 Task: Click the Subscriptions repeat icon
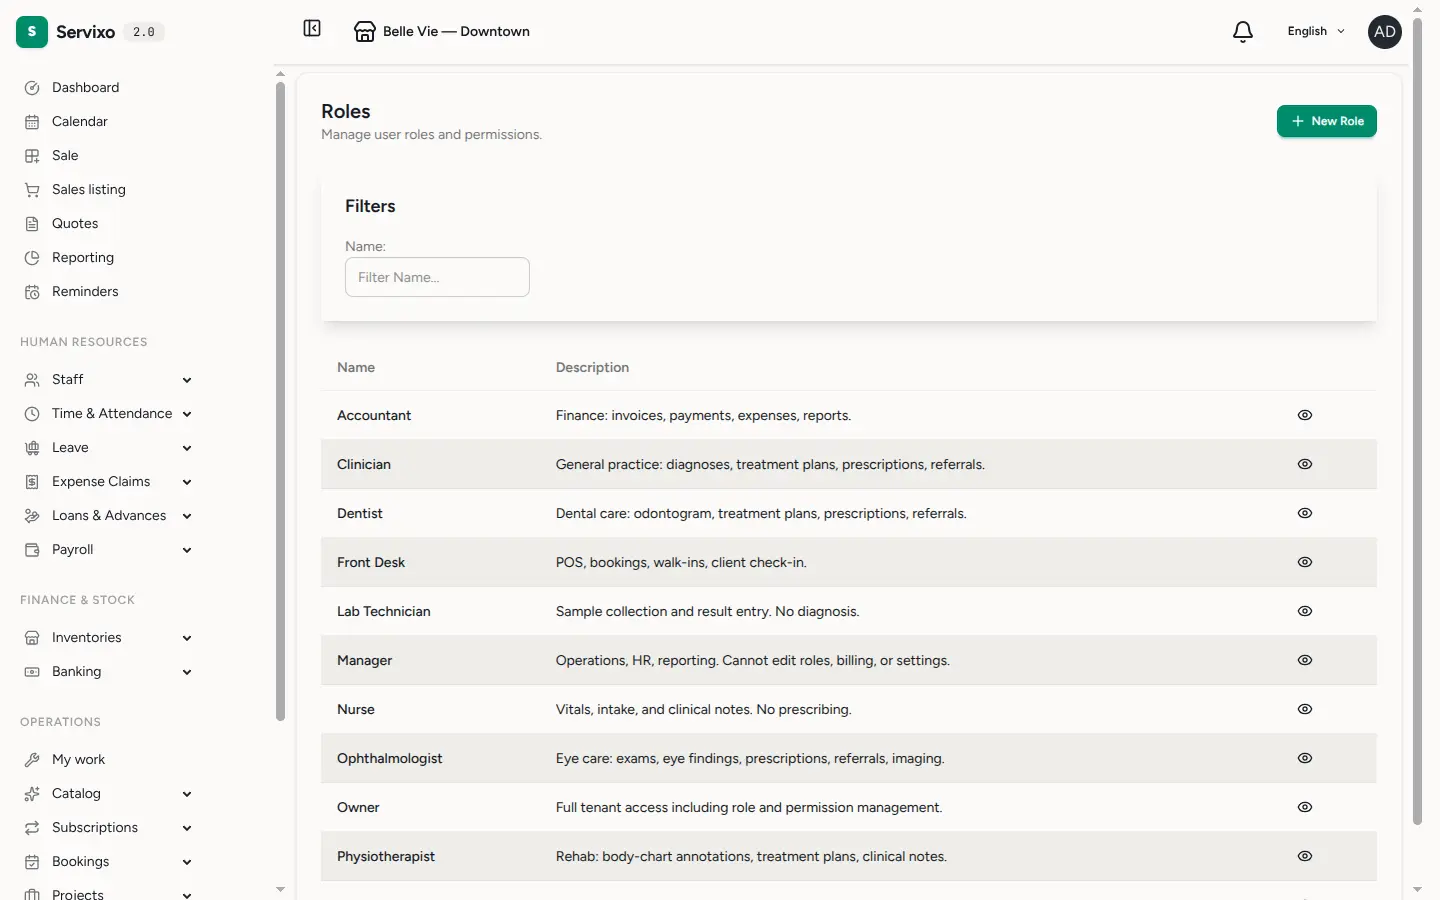pyautogui.click(x=32, y=828)
